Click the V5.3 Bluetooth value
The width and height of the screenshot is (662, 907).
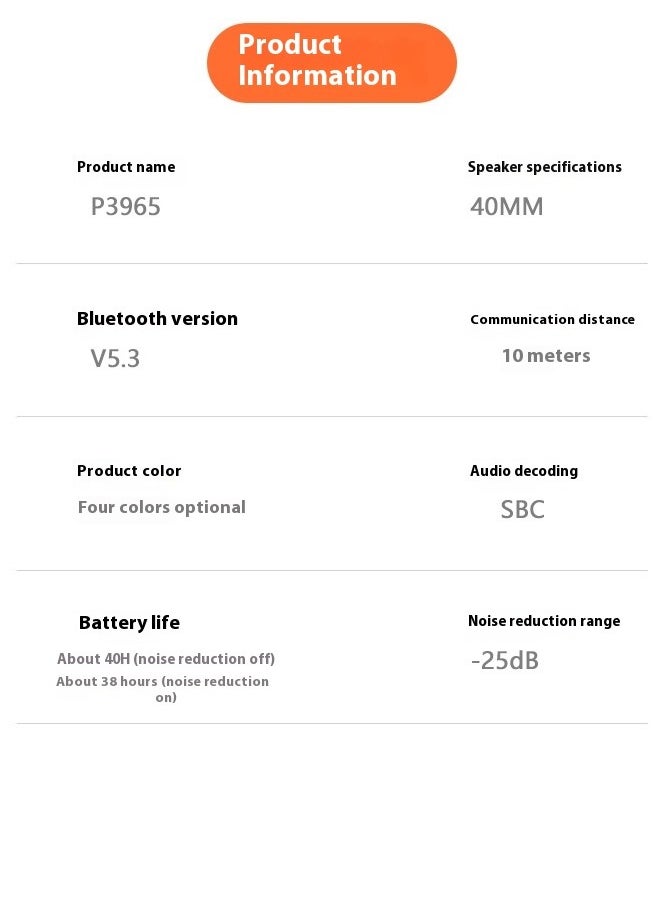(115, 359)
